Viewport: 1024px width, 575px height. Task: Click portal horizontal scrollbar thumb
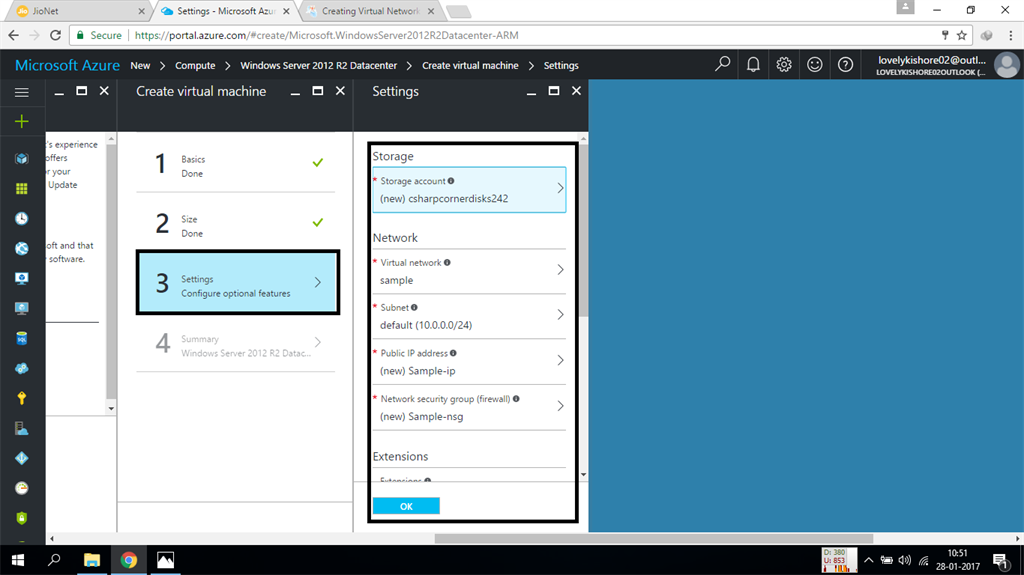pos(654,538)
